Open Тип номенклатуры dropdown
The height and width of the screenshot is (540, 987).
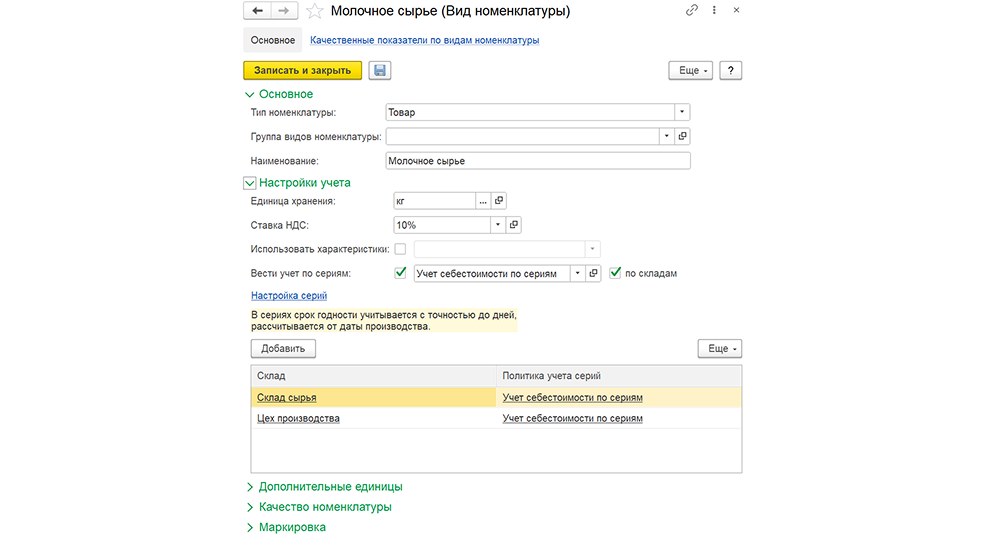[682, 112]
